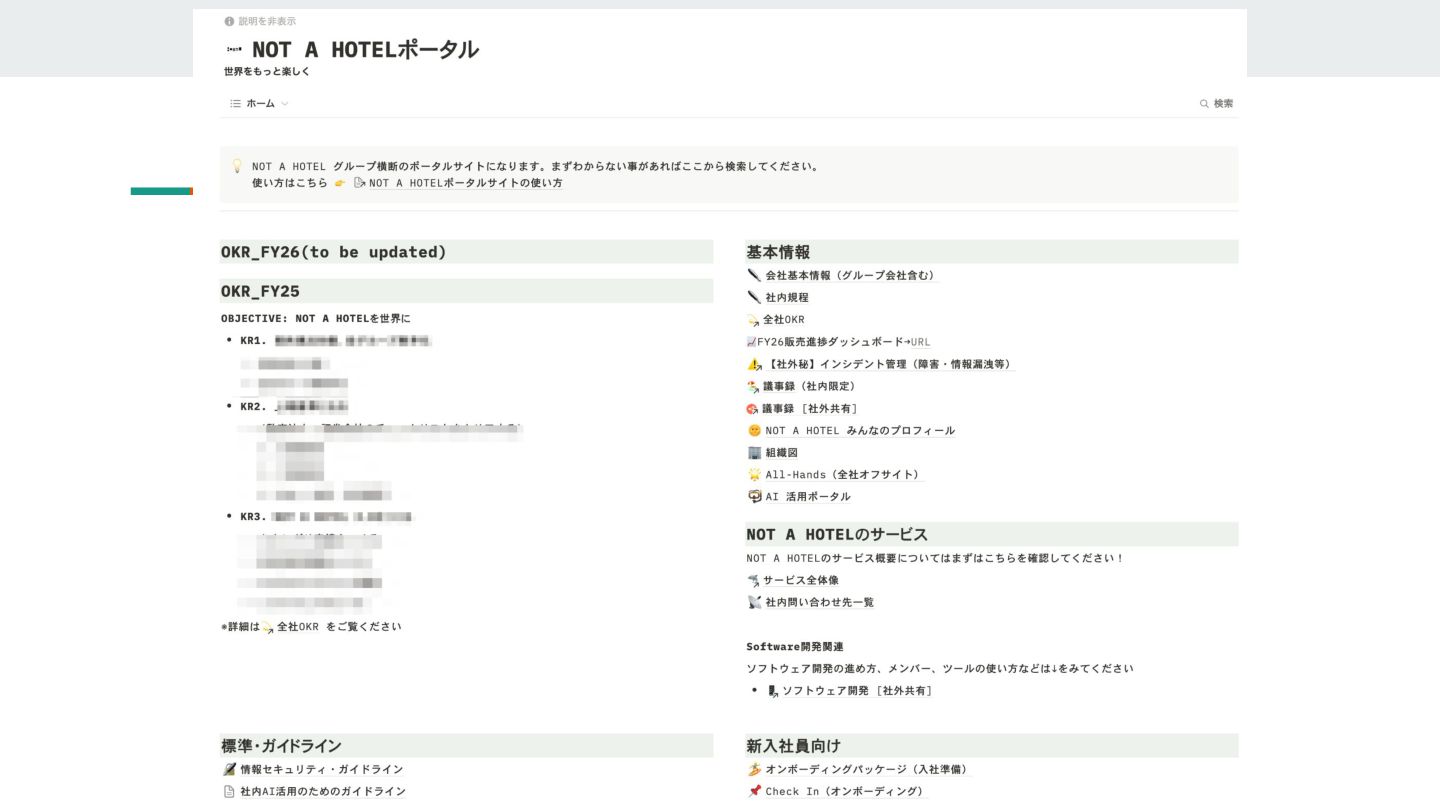Open All-Hands（全社オフサイト）page
1440x810 pixels.
click(842, 475)
